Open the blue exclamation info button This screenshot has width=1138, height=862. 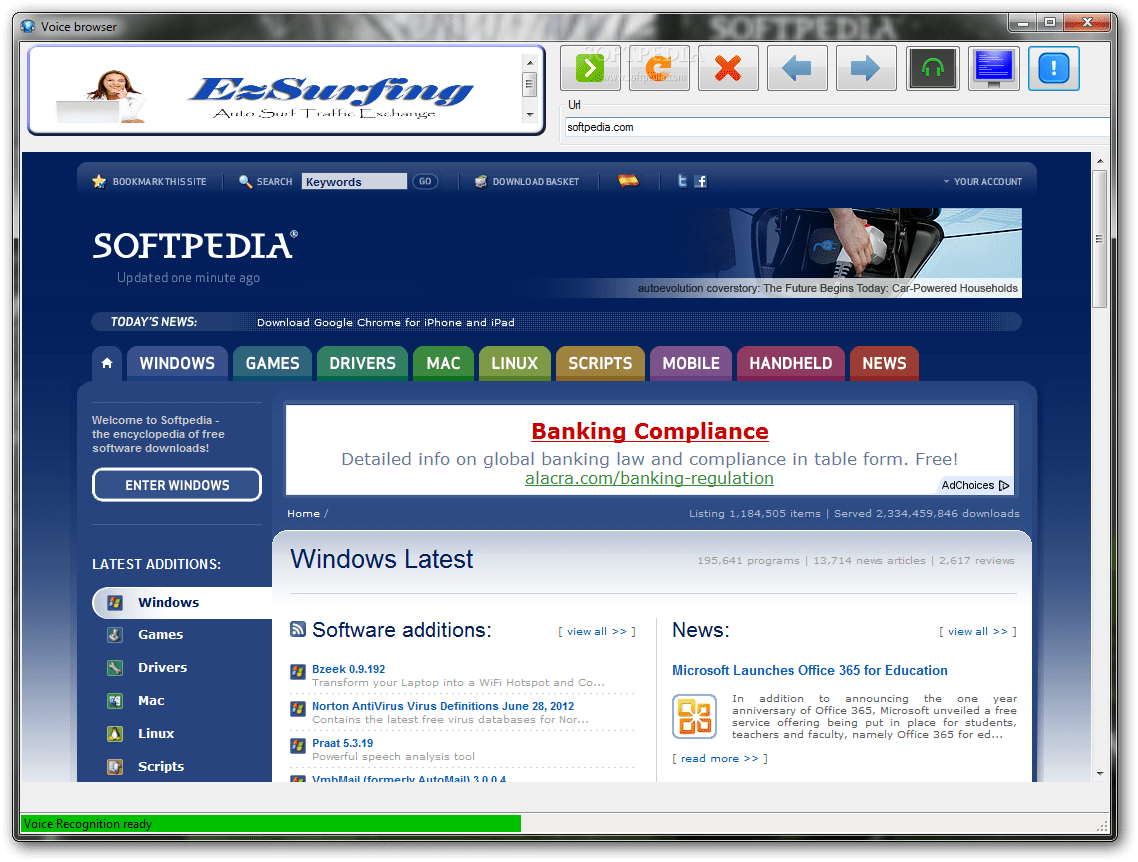(x=1054, y=68)
